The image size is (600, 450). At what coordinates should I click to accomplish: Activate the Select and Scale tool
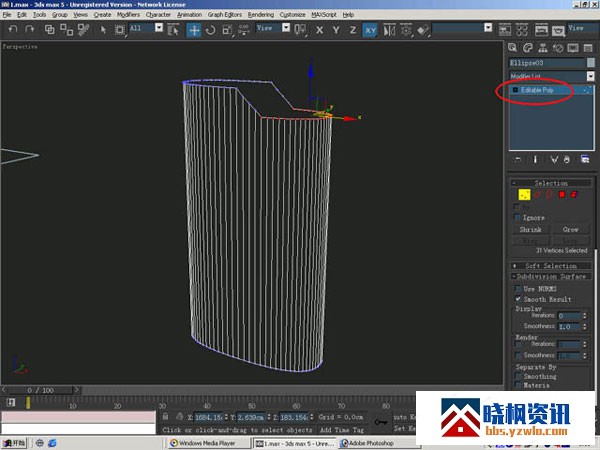coord(227,29)
